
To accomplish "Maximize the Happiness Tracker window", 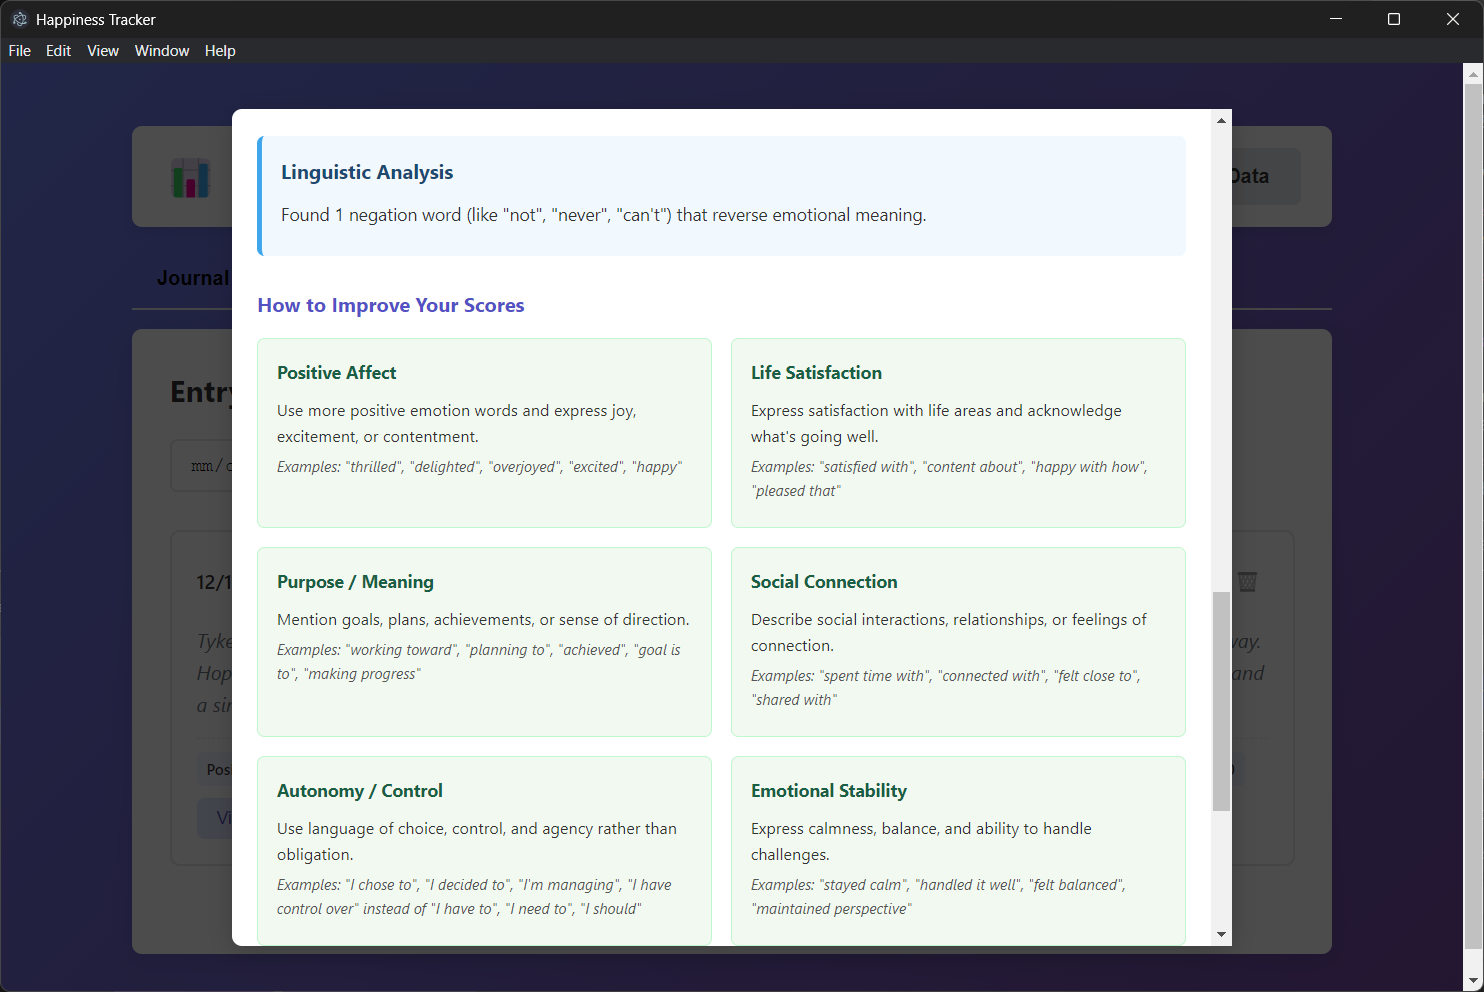I will click(x=1394, y=19).
